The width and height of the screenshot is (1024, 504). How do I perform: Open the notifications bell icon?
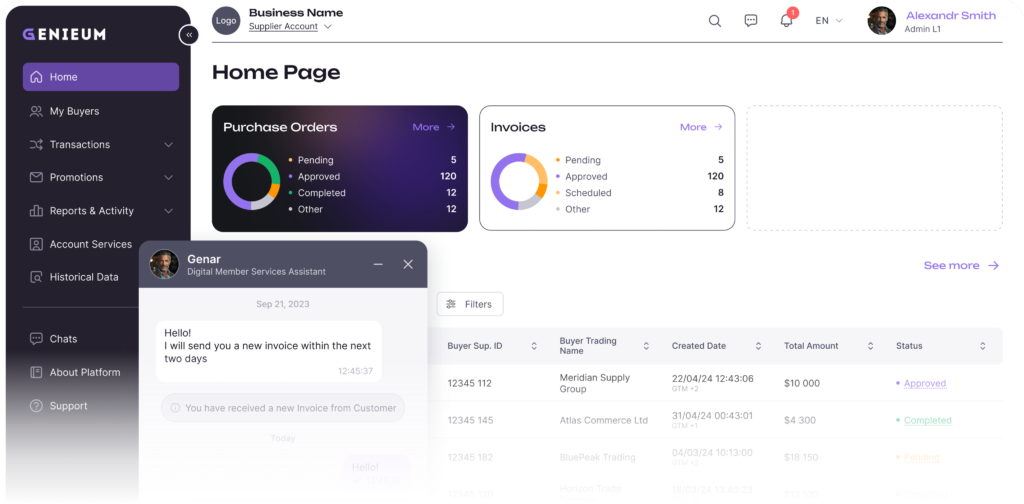[786, 21]
